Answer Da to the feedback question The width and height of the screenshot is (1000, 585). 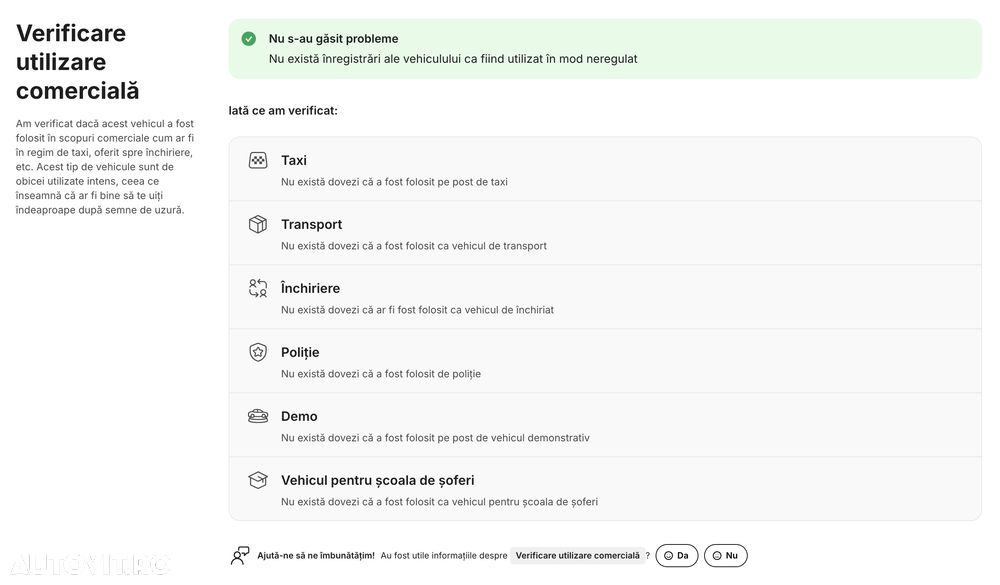(x=677, y=556)
